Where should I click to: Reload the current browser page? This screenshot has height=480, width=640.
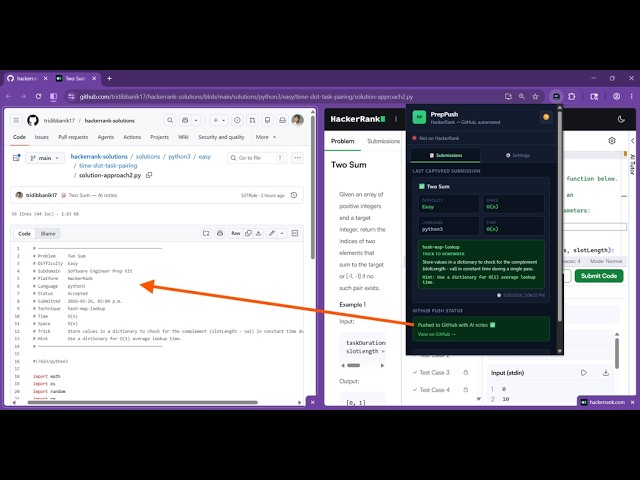[x=38, y=97]
